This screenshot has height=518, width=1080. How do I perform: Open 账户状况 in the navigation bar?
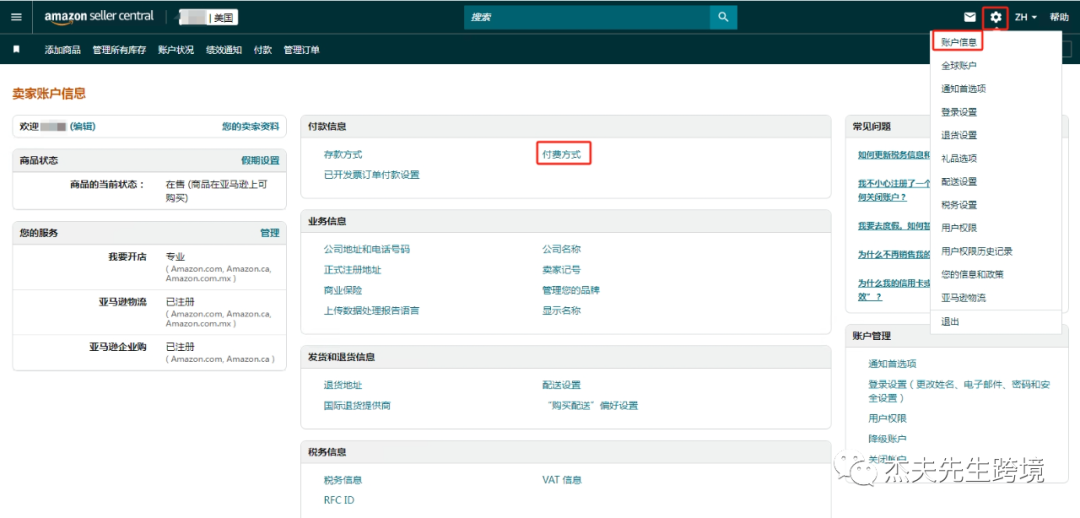[176, 50]
